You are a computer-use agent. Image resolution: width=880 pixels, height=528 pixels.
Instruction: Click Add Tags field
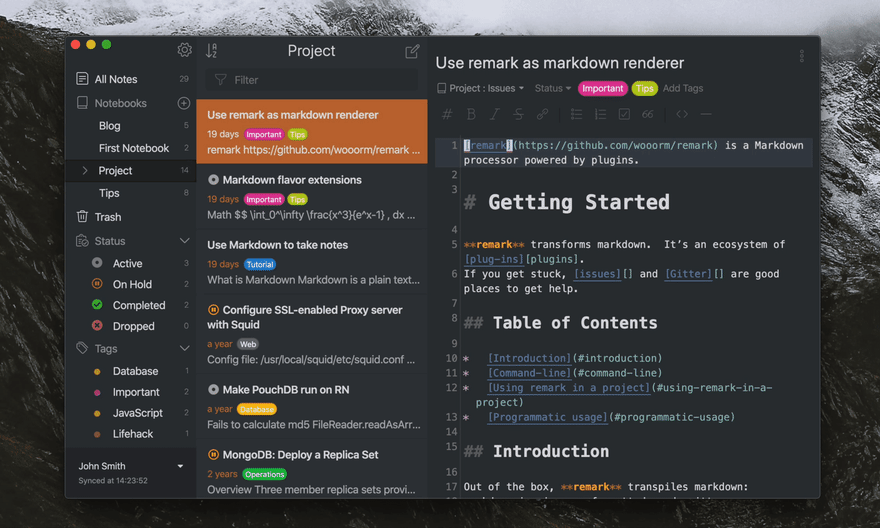pos(682,88)
